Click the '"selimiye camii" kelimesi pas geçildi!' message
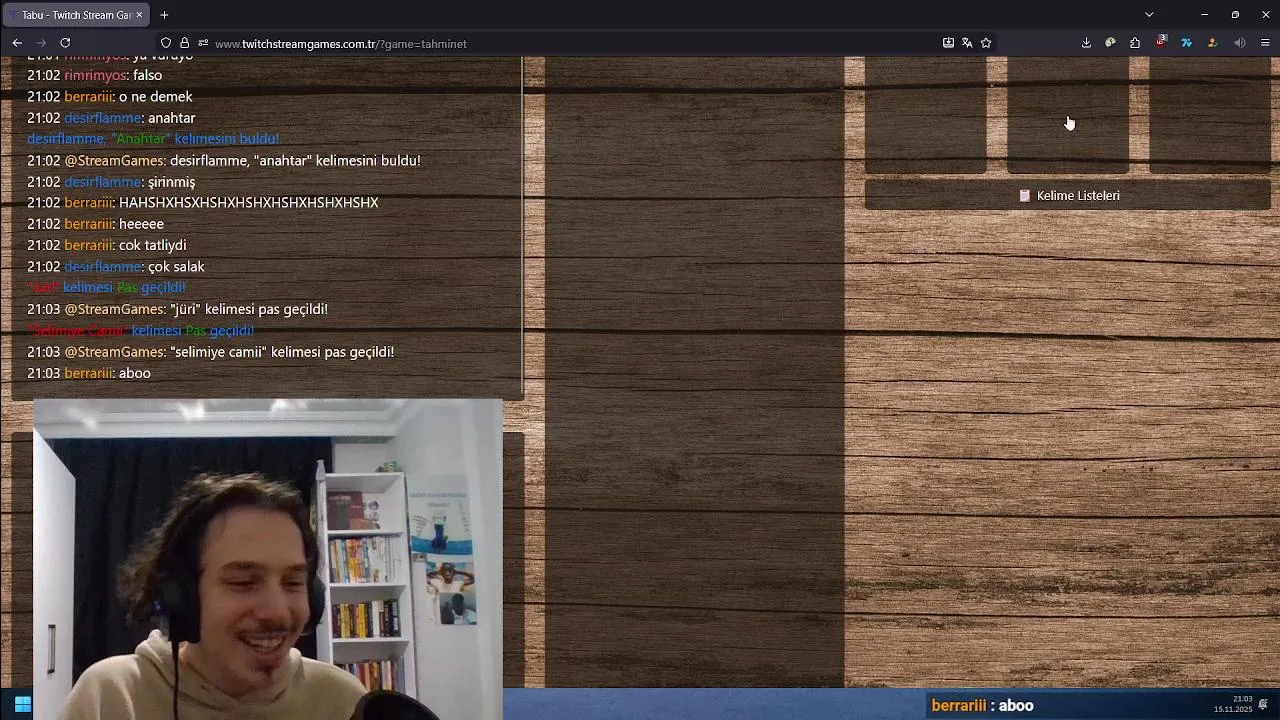The width and height of the screenshot is (1280, 720). (282, 352)
